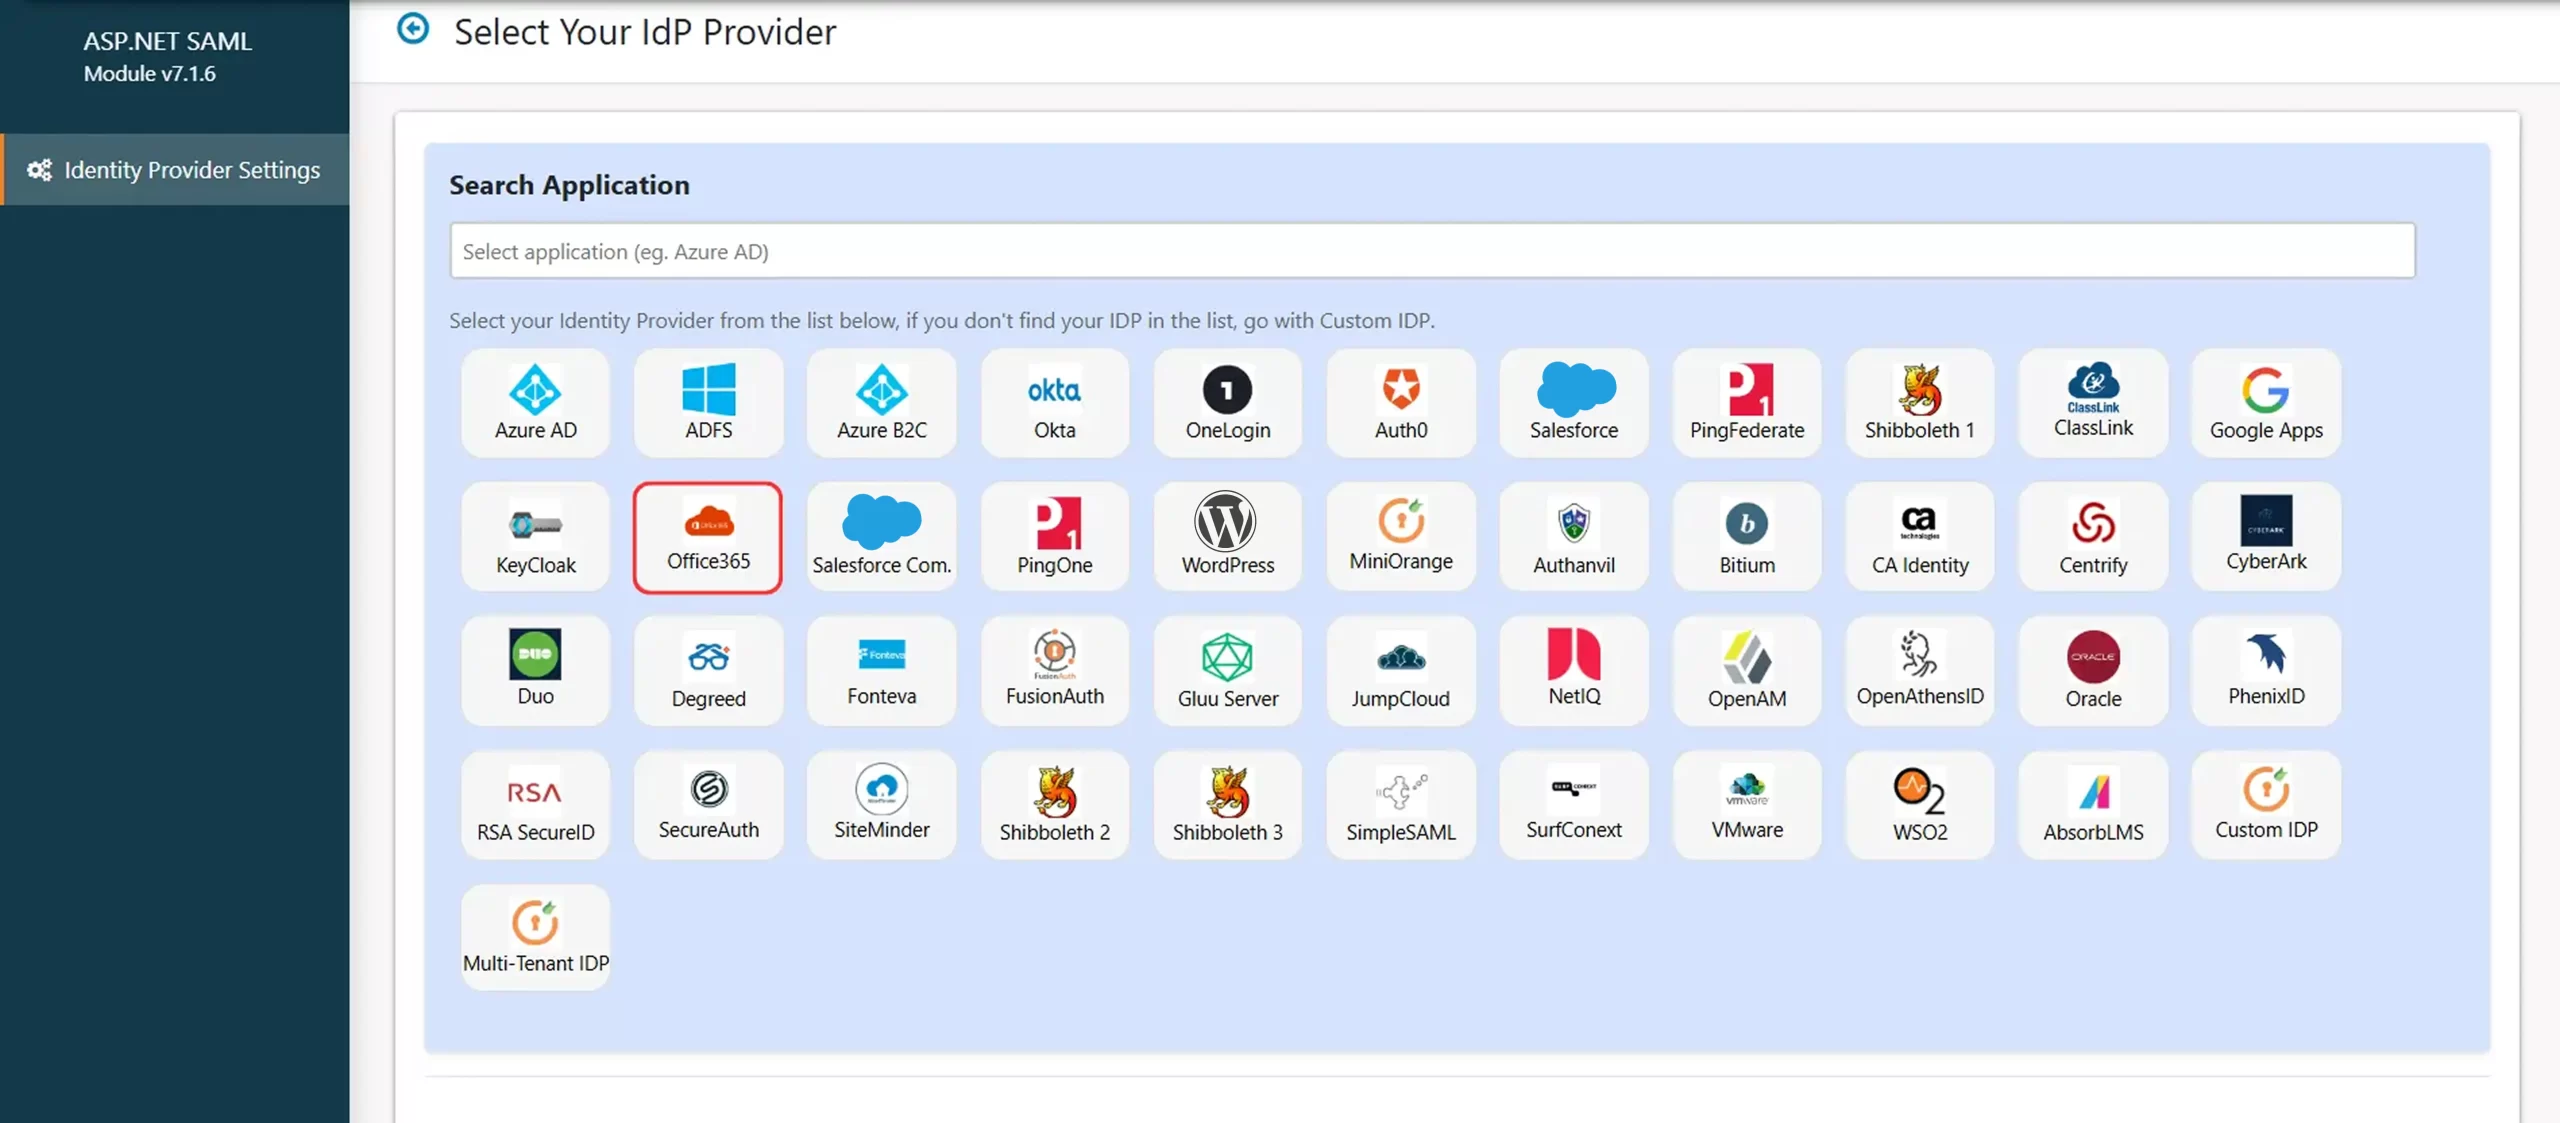The width and height of the screenshot is (2560, 1123).
Task: Select the AbsorbLMS provider
Action: [2092, 805]
